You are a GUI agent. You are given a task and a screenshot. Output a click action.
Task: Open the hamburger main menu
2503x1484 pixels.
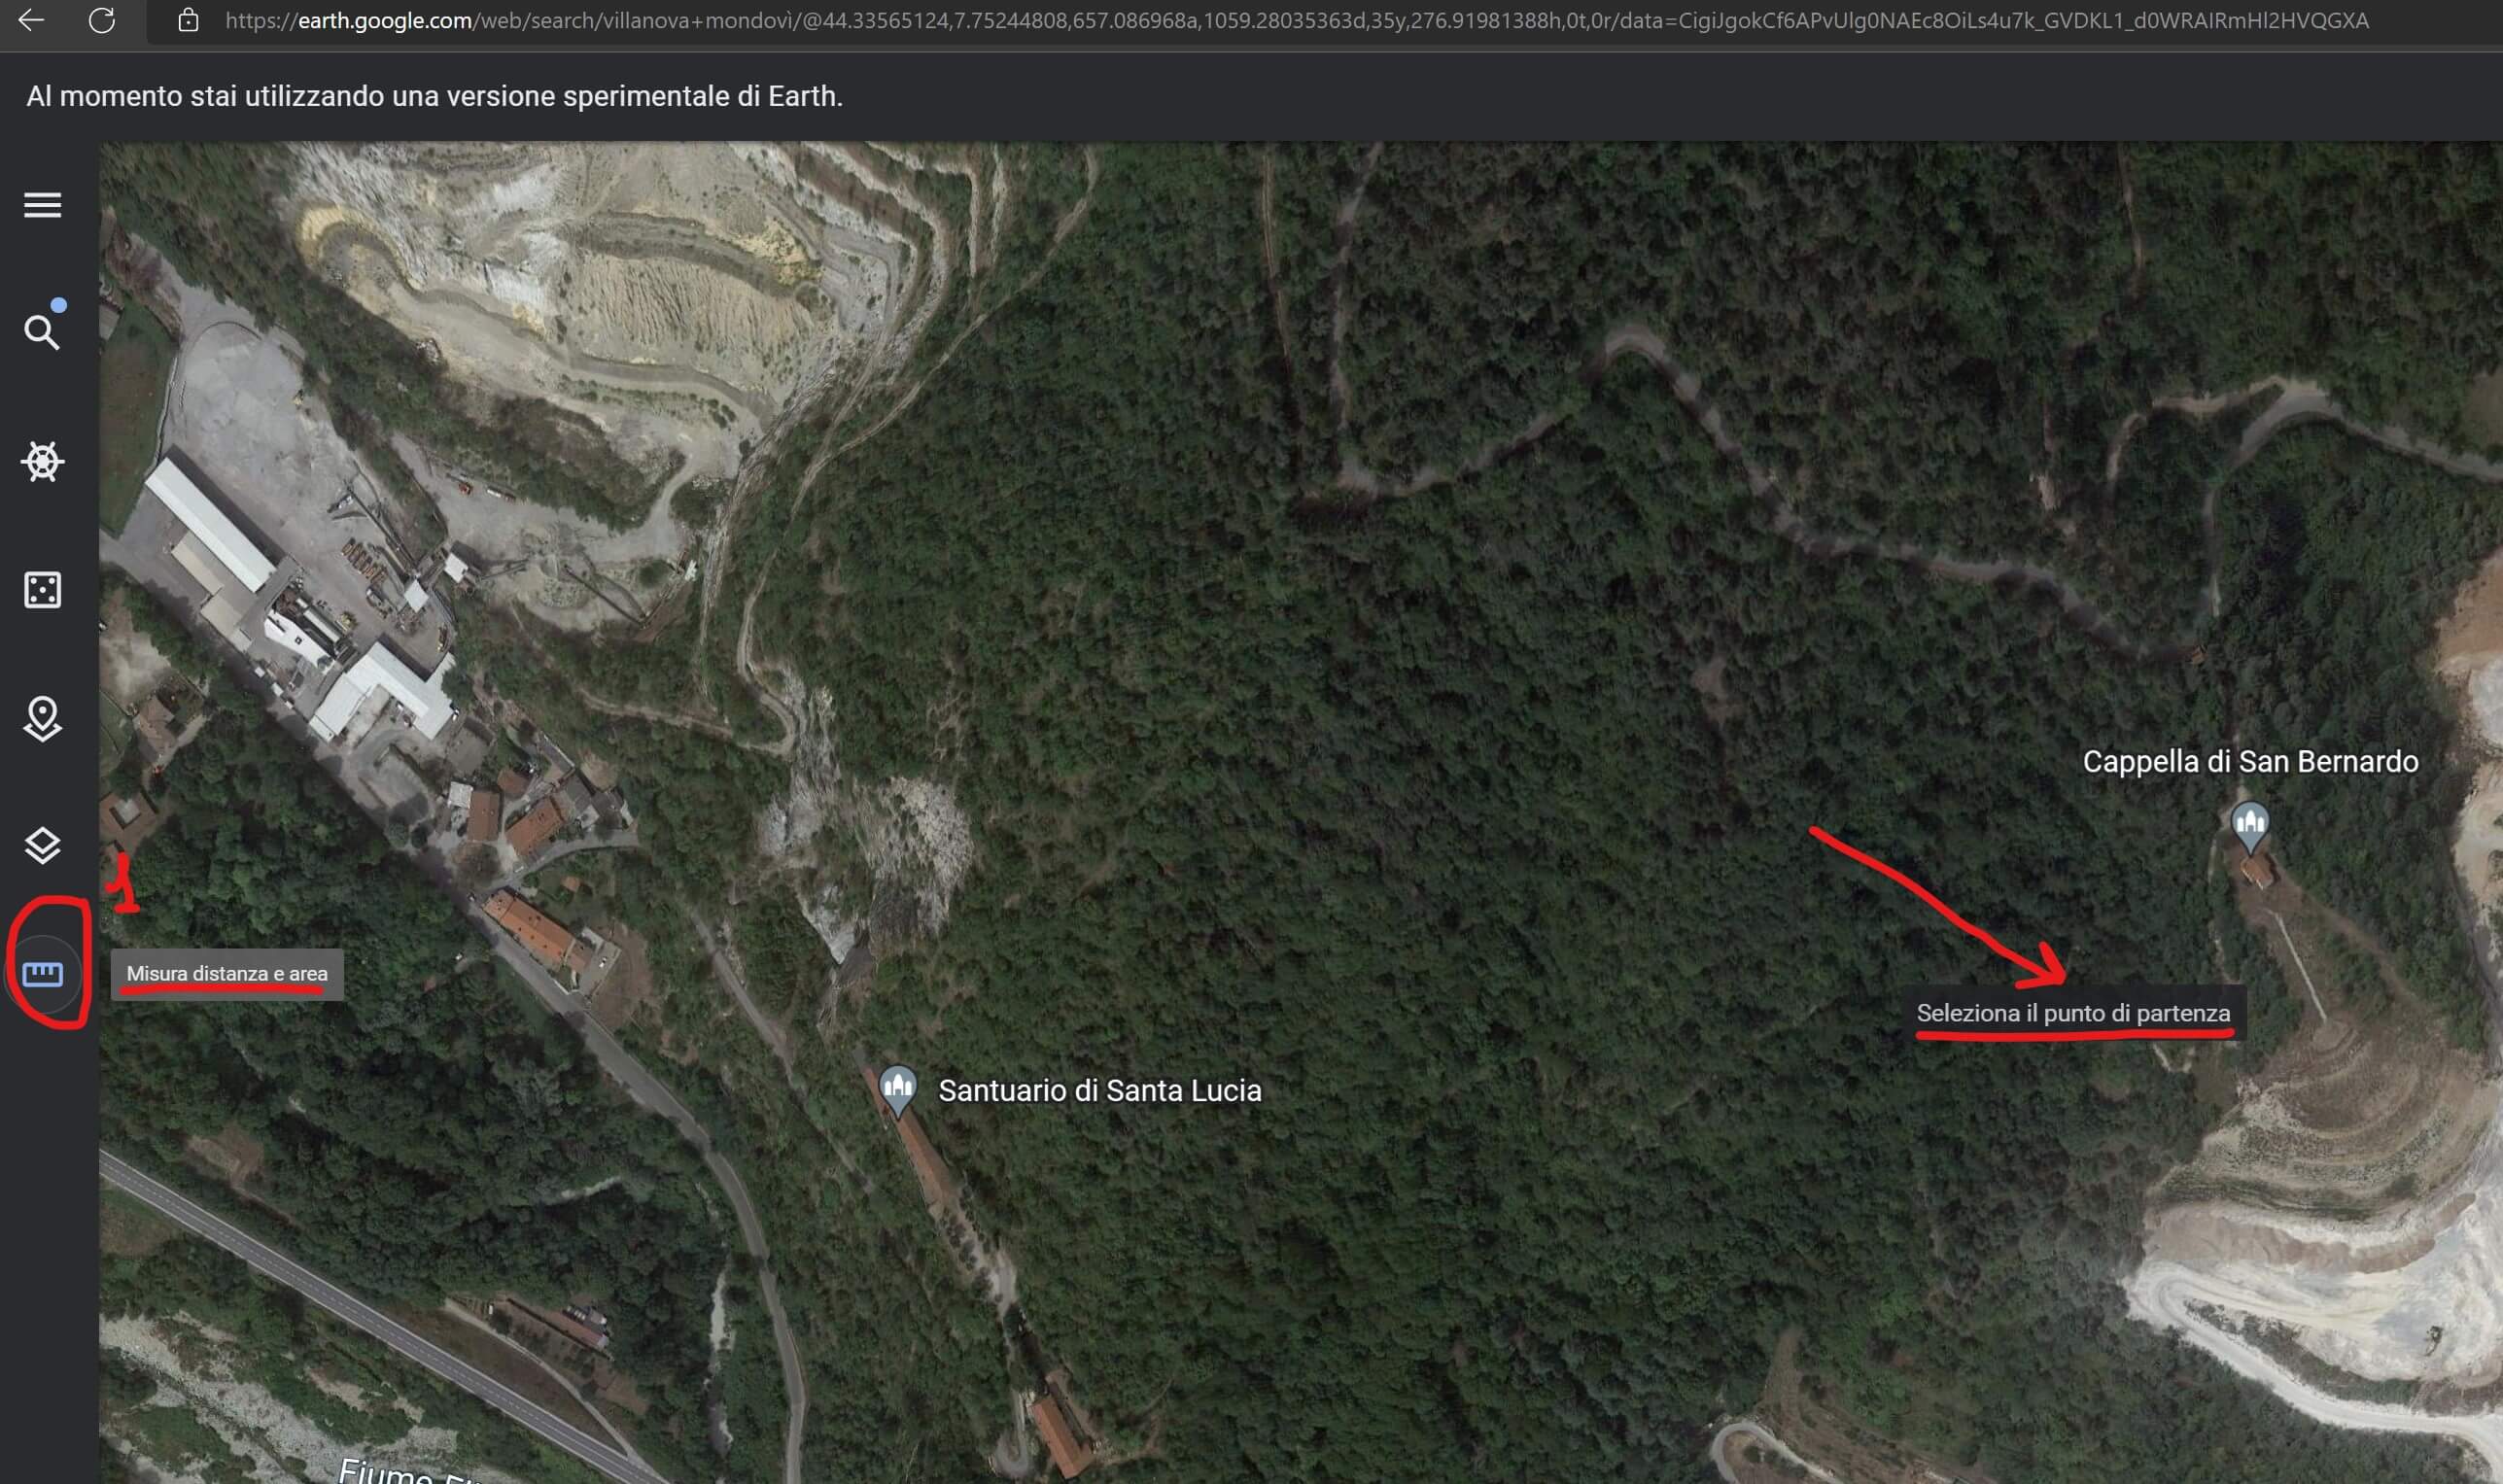pos(42,205)
